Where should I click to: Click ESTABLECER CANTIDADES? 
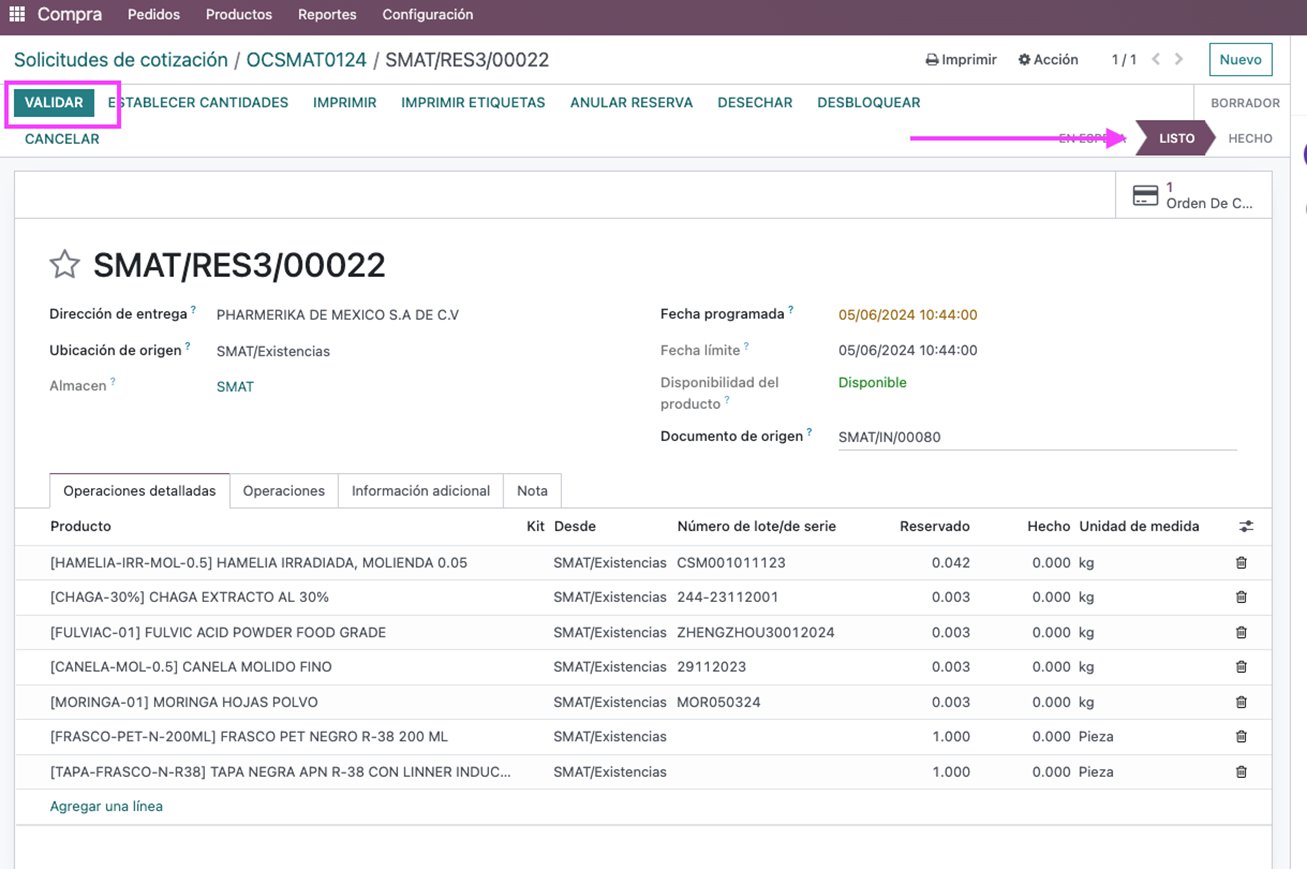coord(198,103)
